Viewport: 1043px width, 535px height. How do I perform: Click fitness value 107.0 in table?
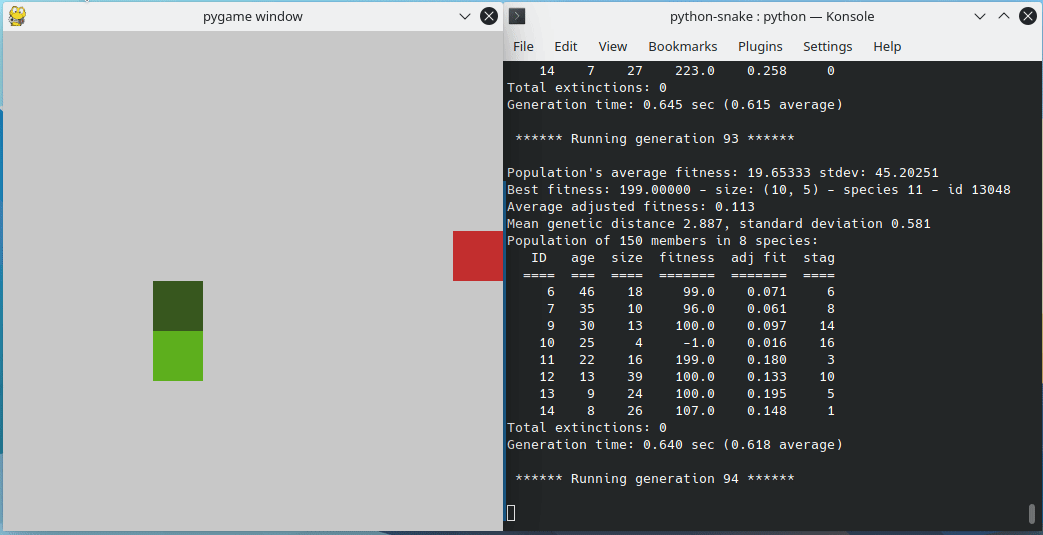pyautogui.click(x=694, y=411)
